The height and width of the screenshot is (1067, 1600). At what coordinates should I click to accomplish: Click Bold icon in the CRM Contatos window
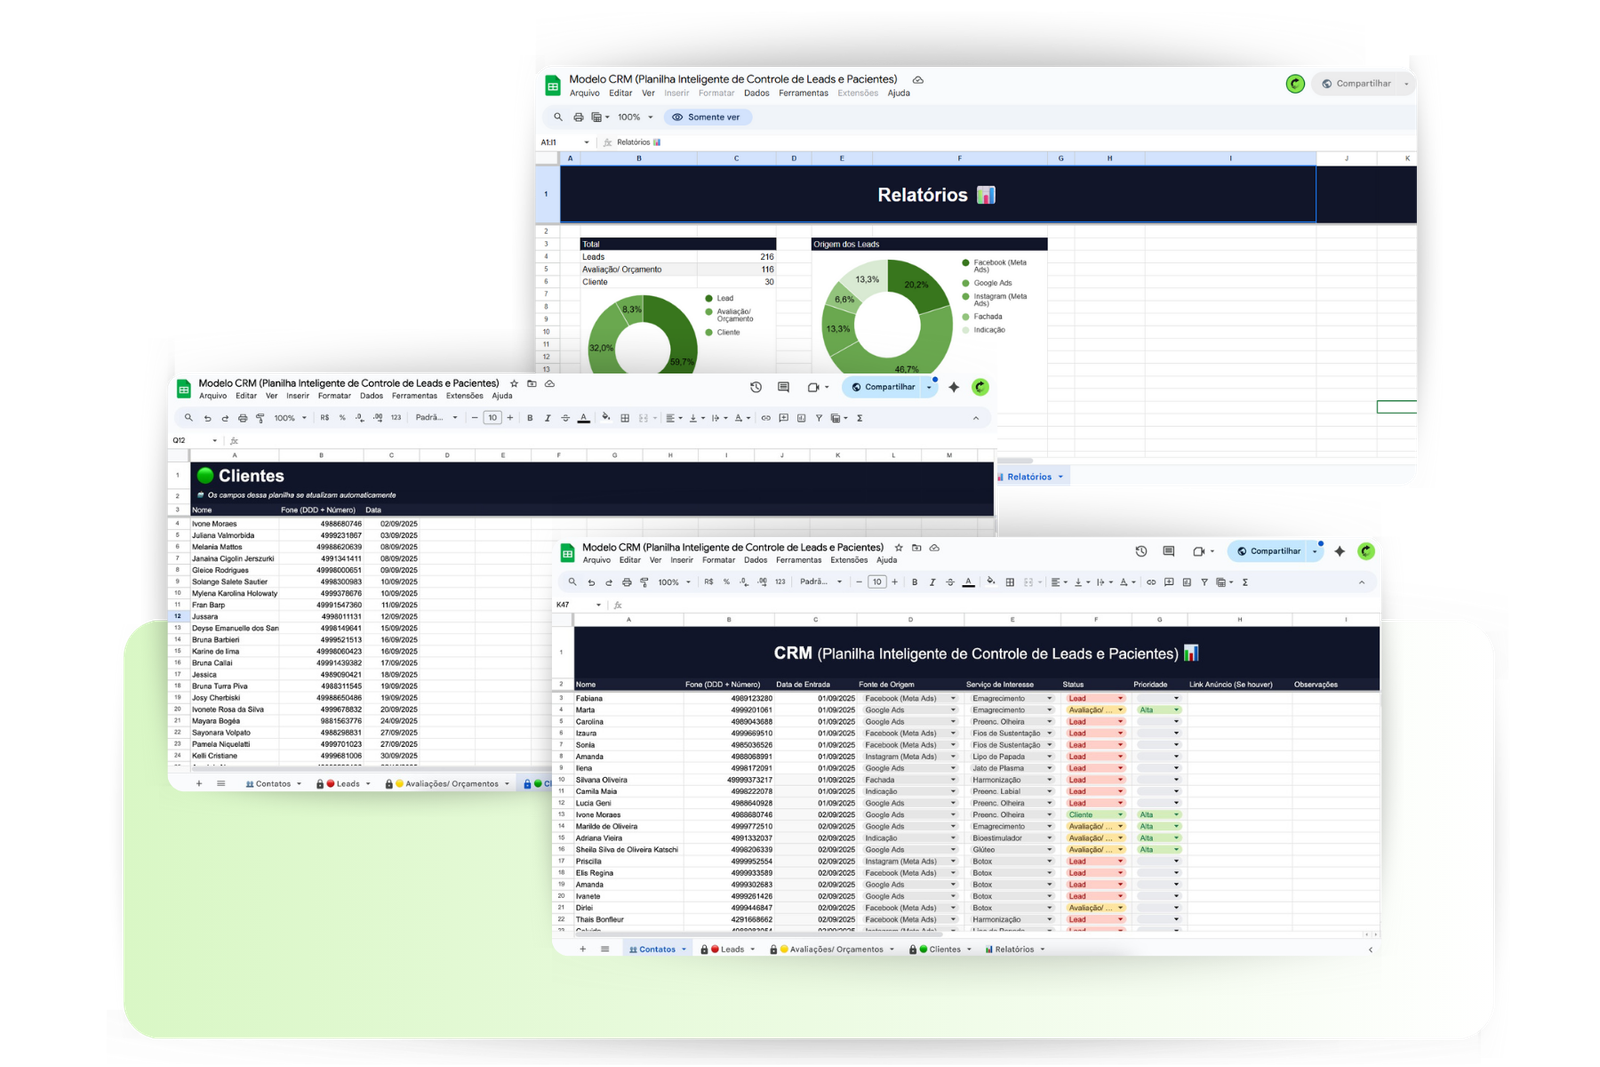coord(914,582)
